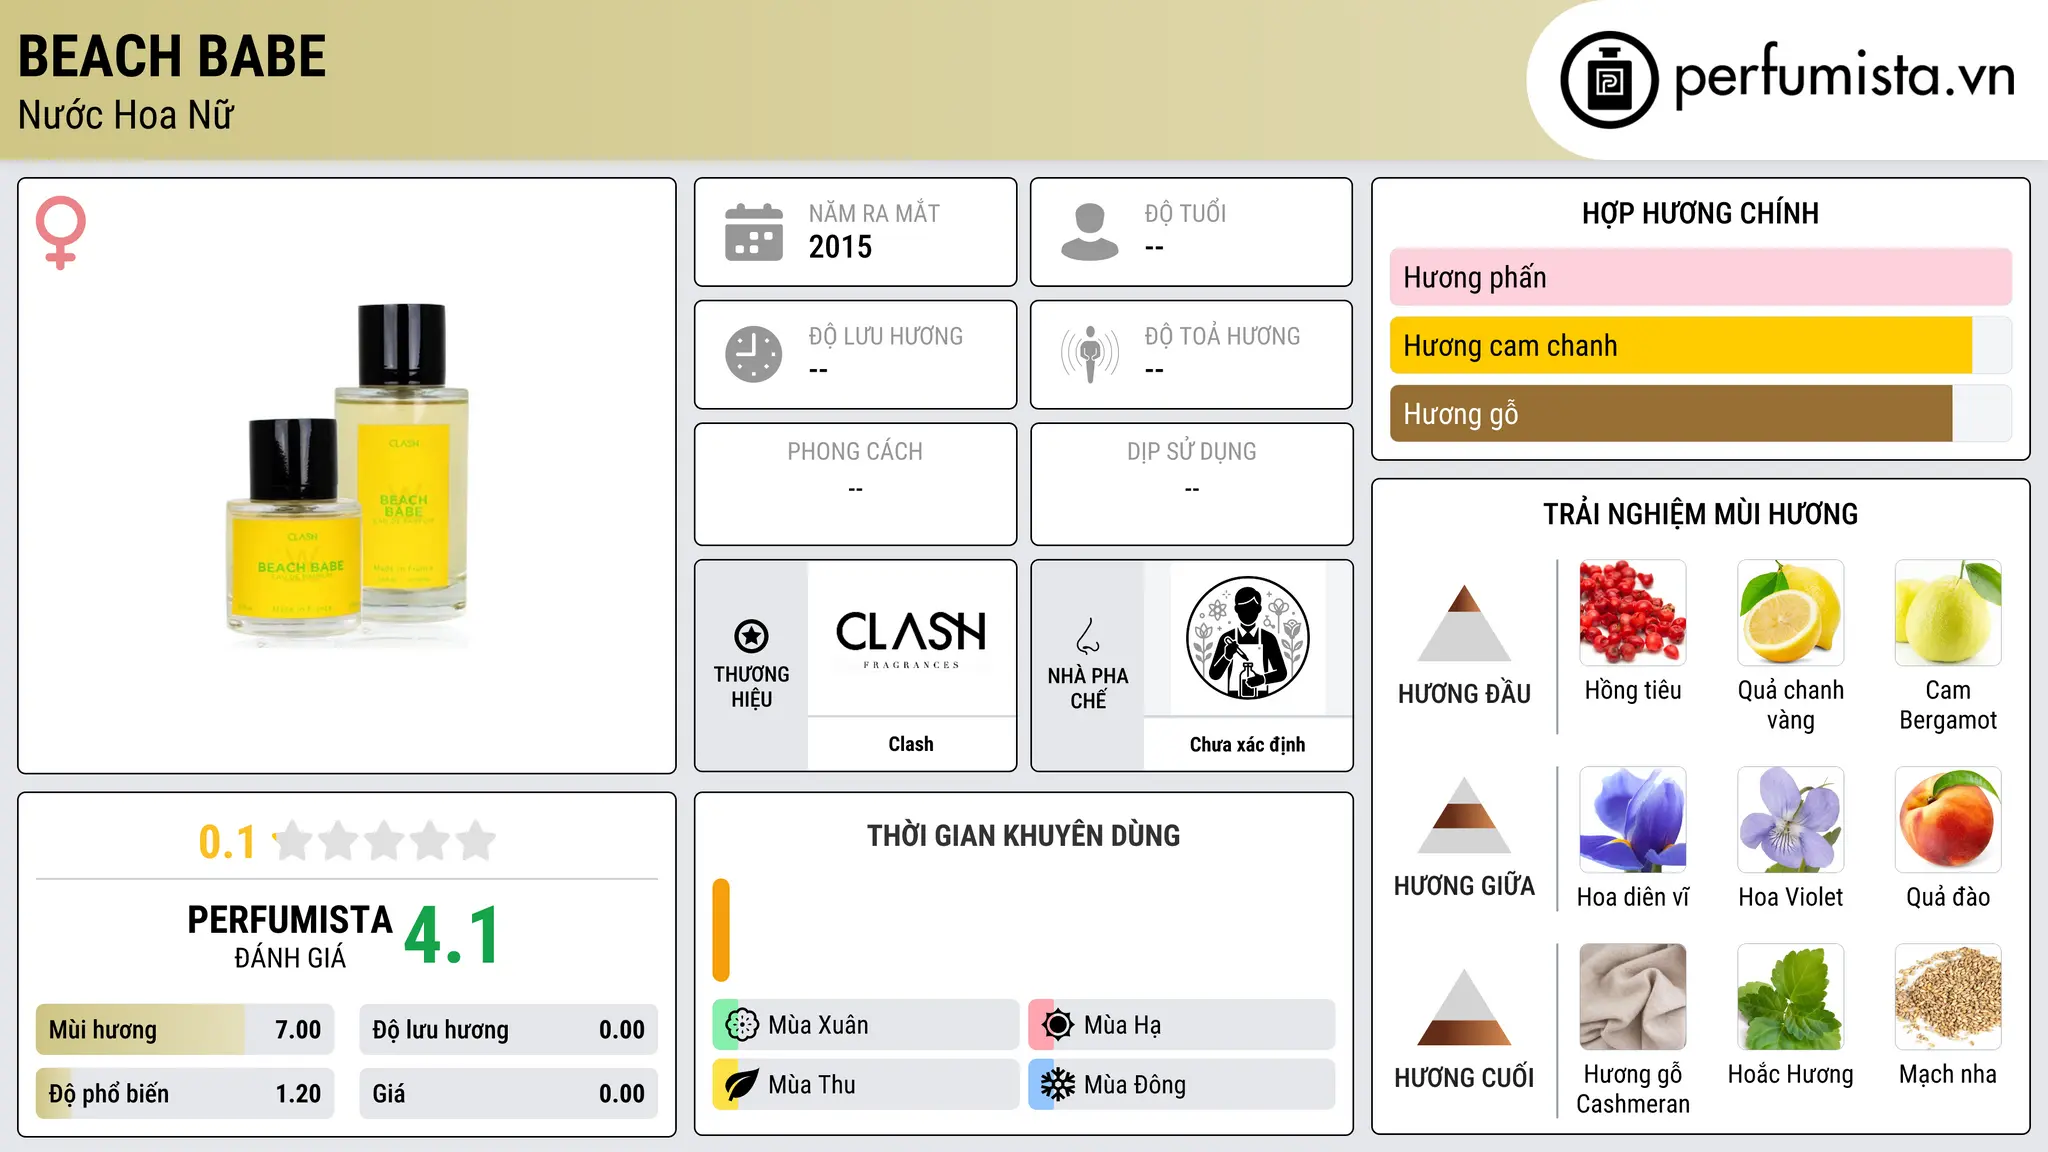Image resolution: width=2048 pixels, height=1152 pixels.
Task: Select the Mùa Đông season row
Action: click(1182, 1085)
